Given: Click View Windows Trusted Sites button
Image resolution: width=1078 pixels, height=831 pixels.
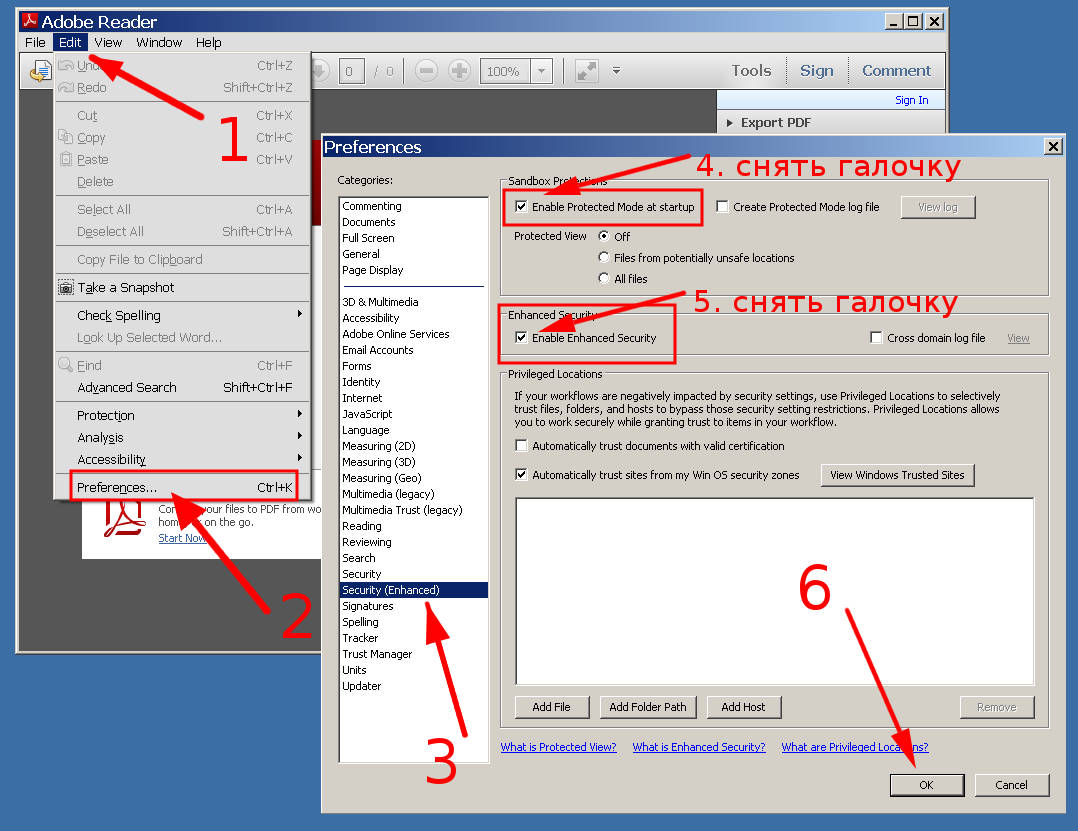Looking at the screenshot, I should 897,475.
